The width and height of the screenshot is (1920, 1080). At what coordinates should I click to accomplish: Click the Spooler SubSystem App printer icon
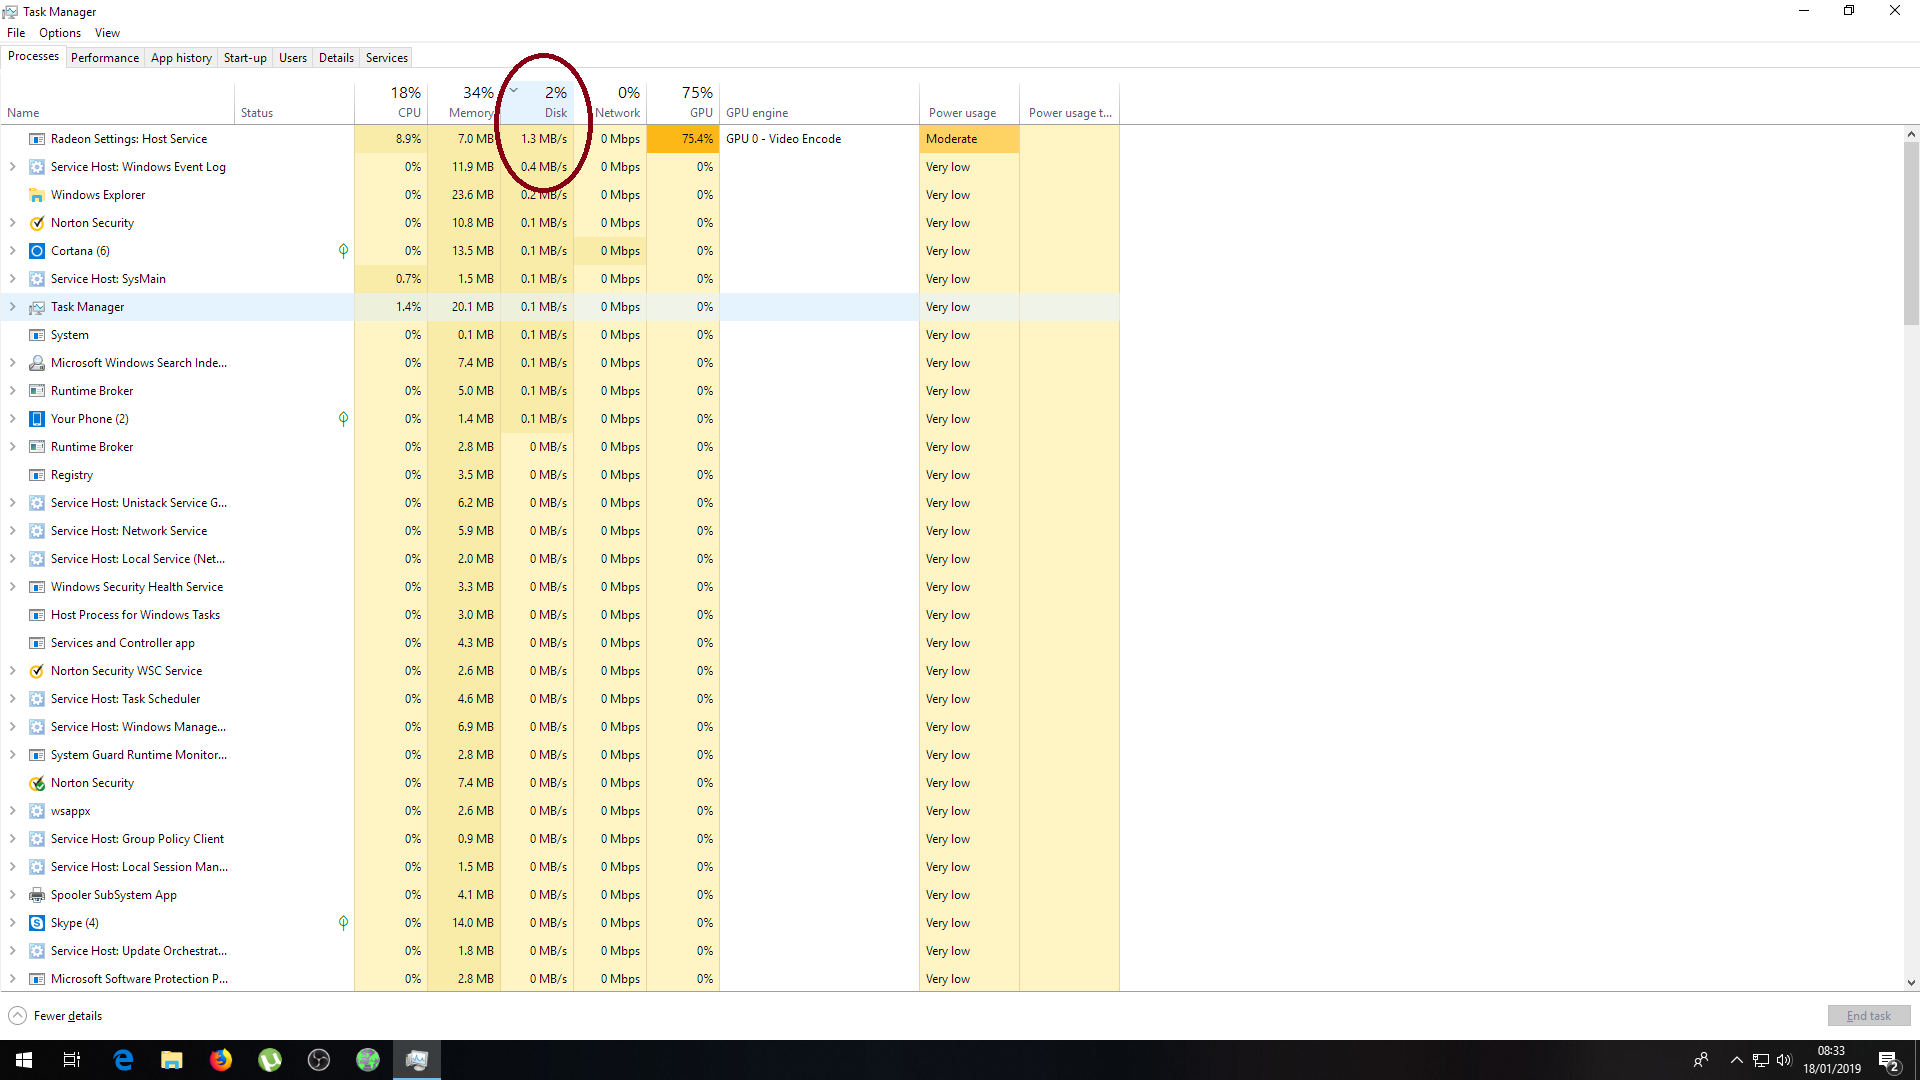click(x=37, y=895)
